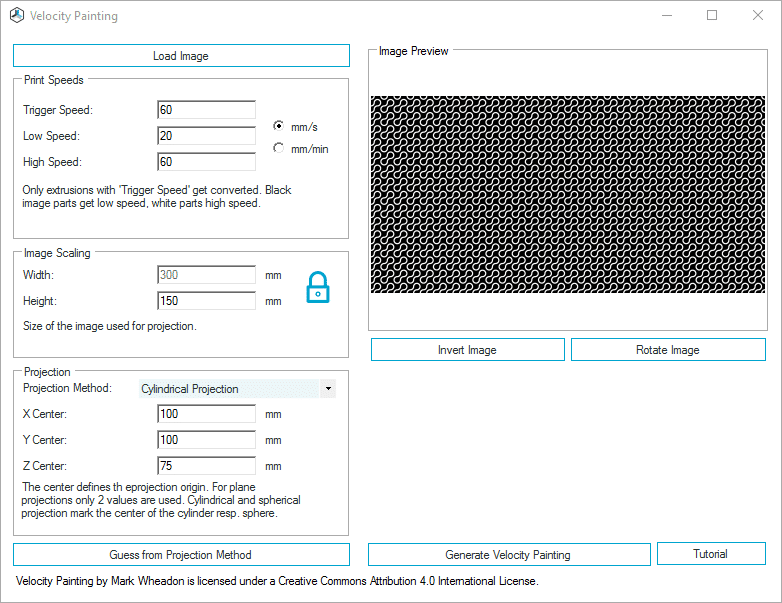Open the Projection Method dropdown arrow

328,389
